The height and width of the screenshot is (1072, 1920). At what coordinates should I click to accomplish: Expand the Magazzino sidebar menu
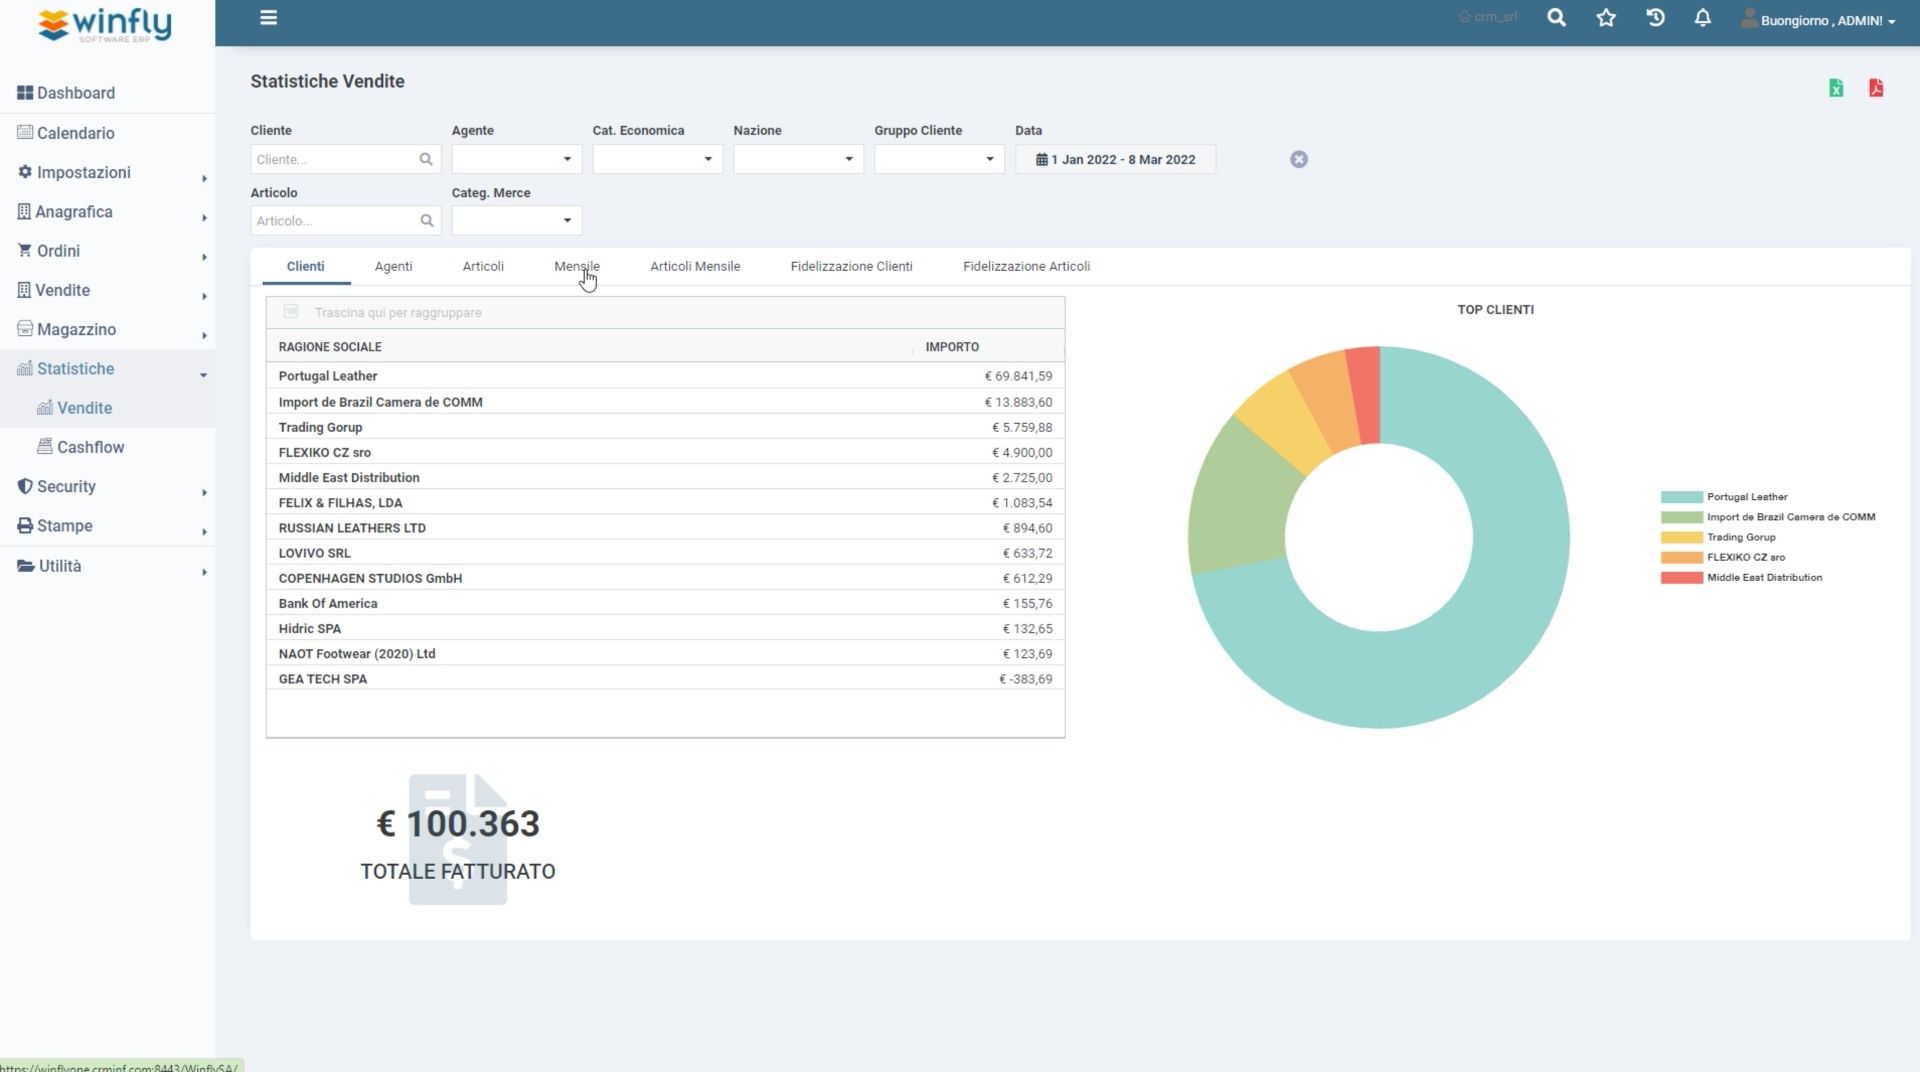tap(76, 329)
